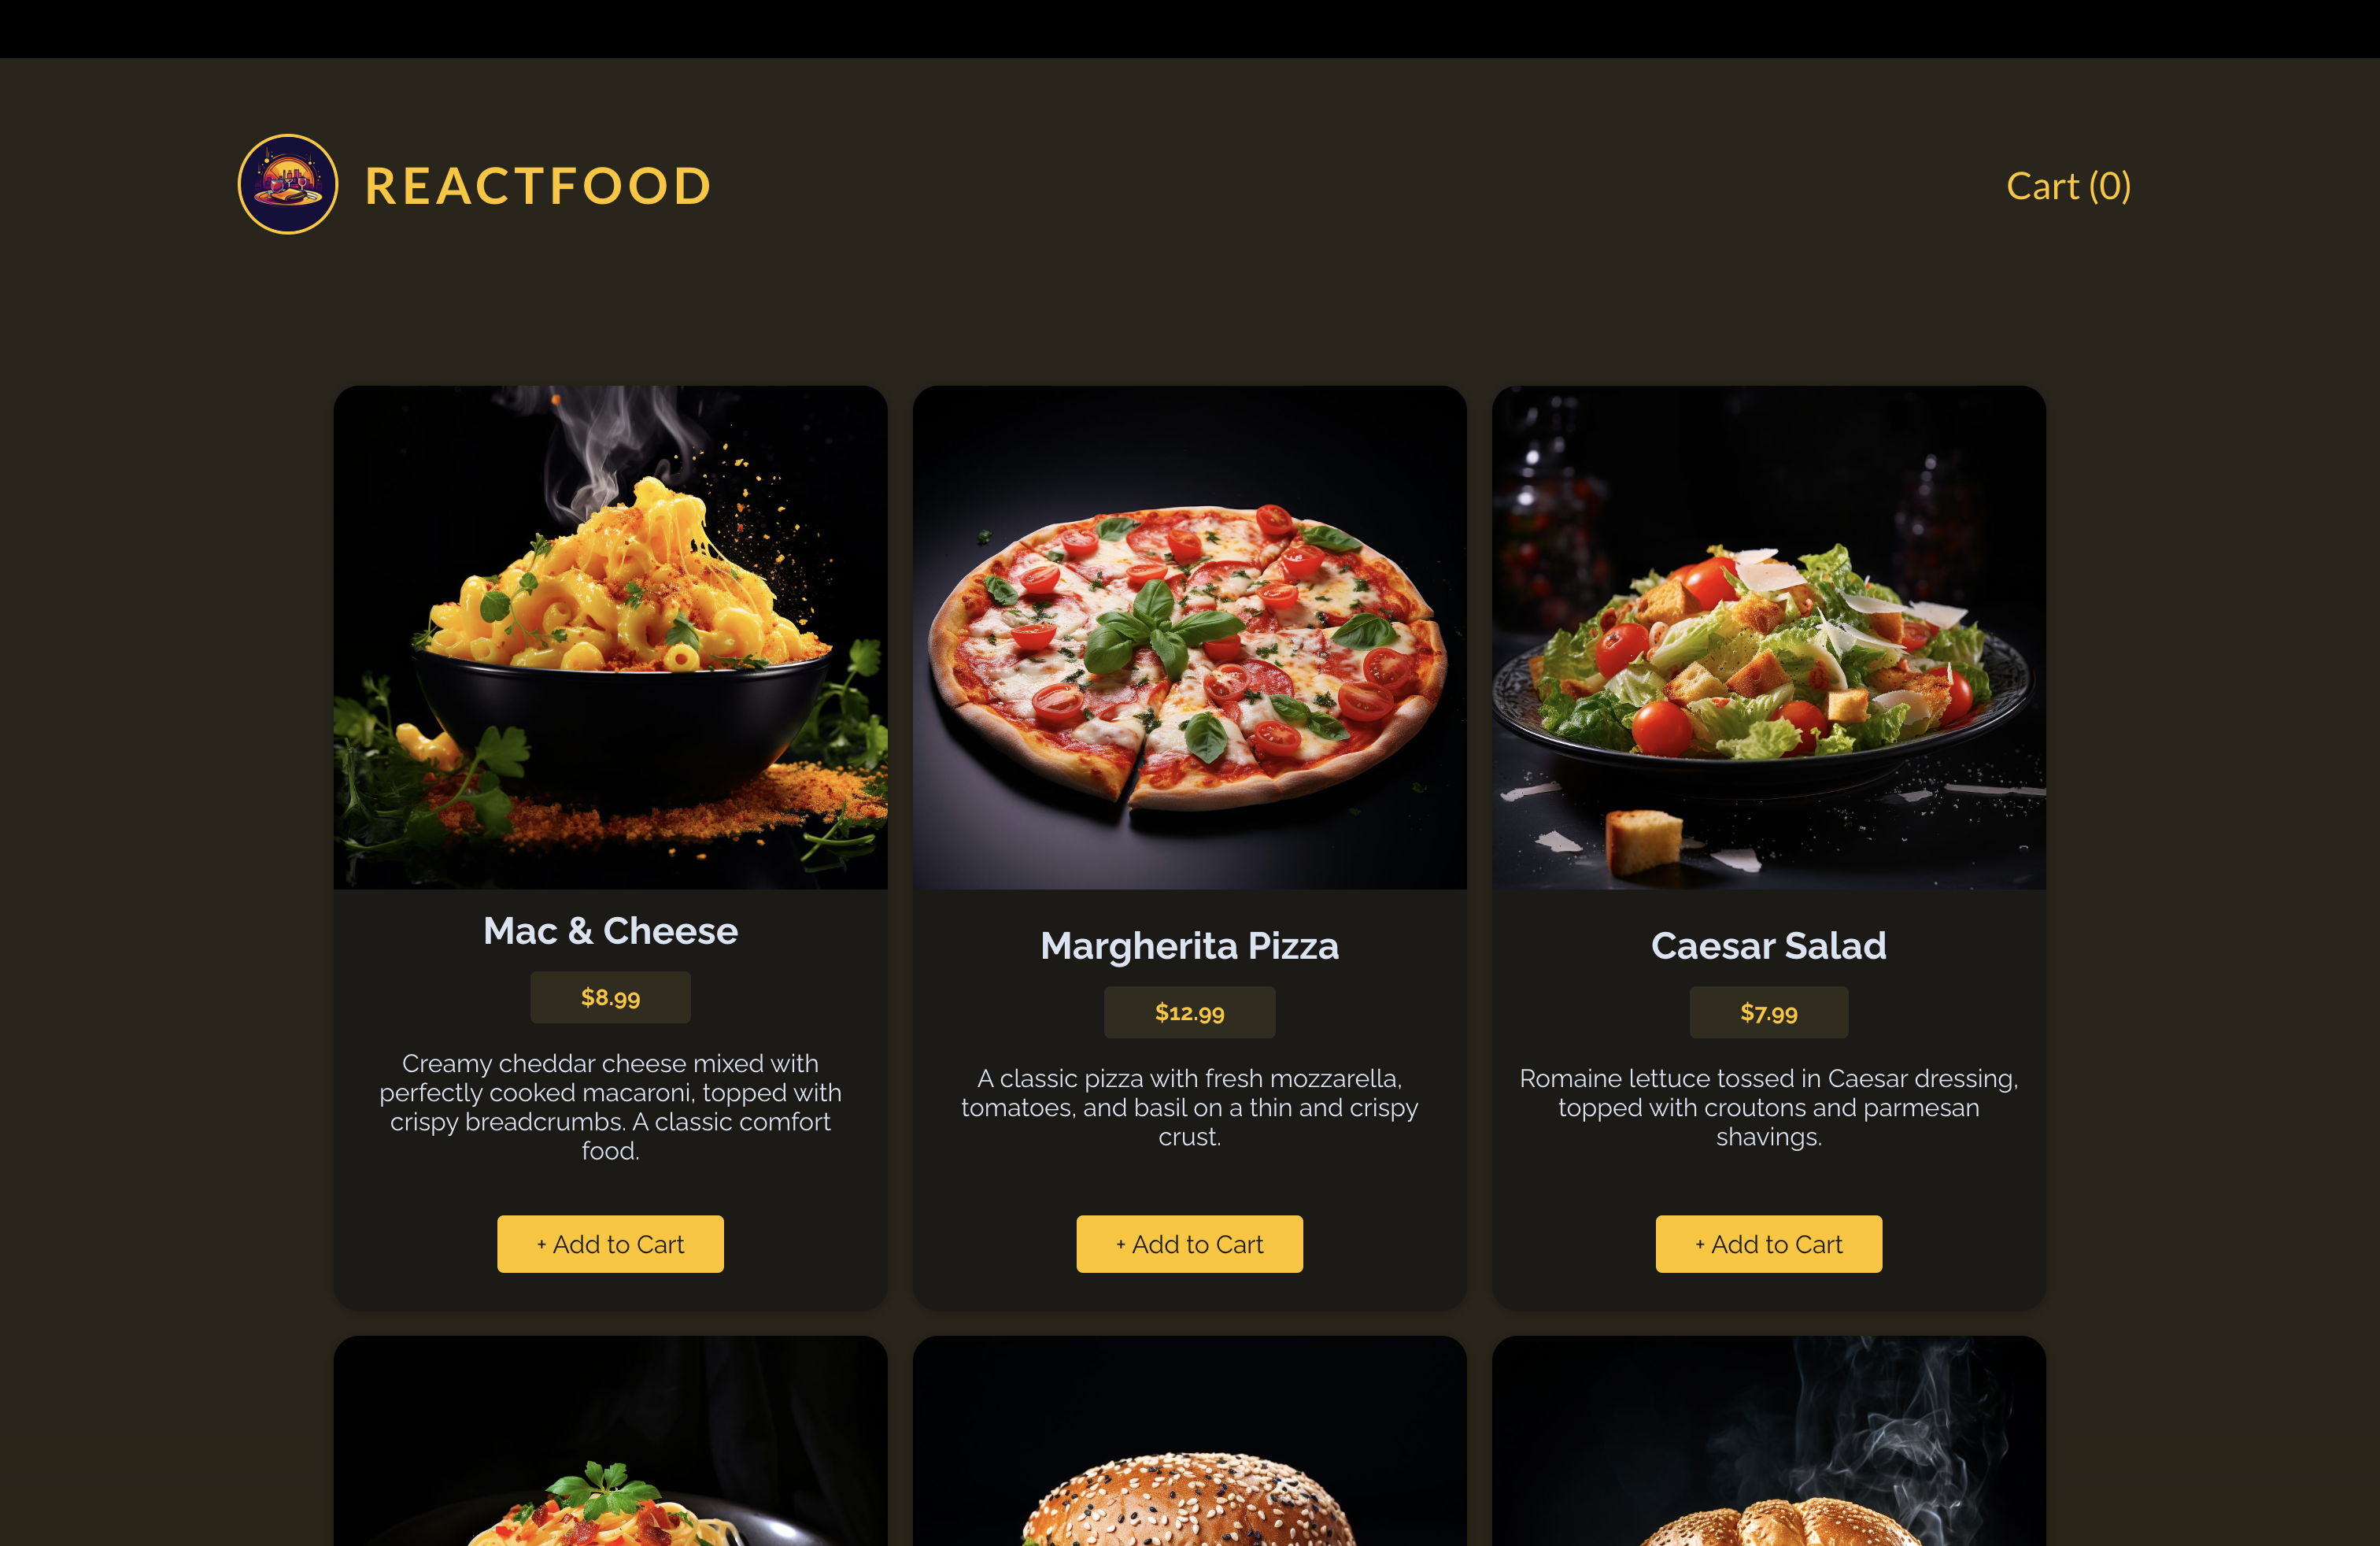Add Mac & Cheese to cart
2380x1546 pixels.
[x=610, y=1244]
